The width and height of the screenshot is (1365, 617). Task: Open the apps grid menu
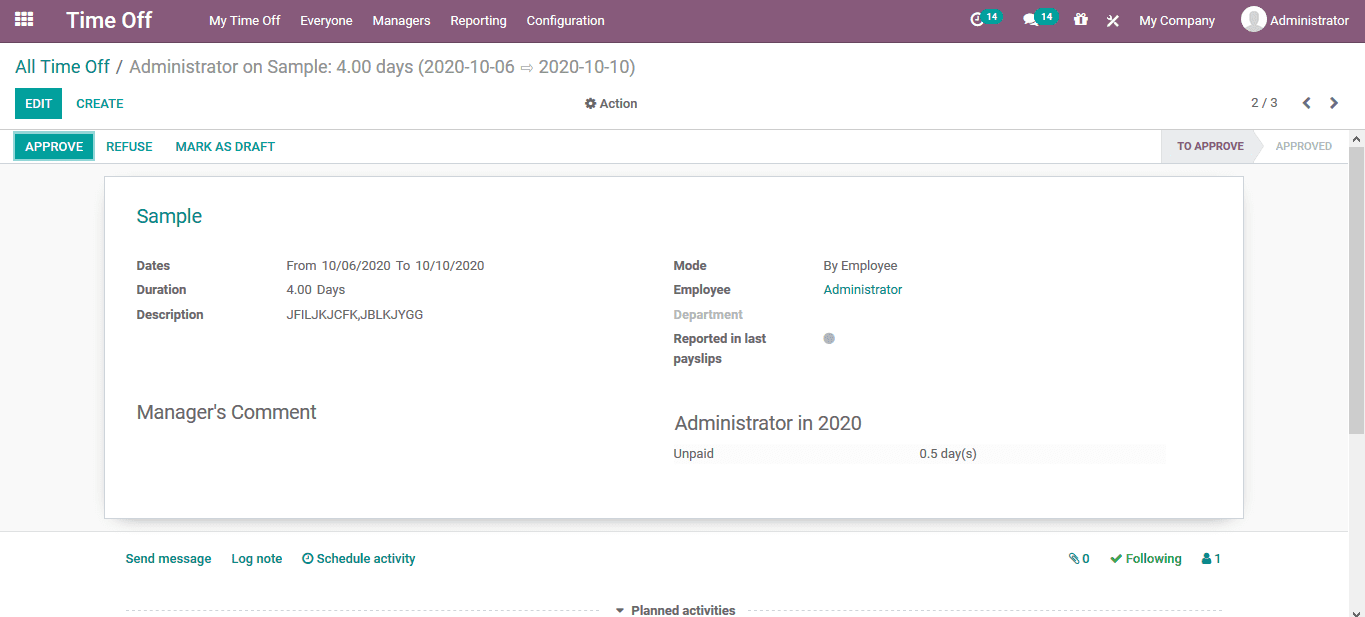tap(22, 20)
